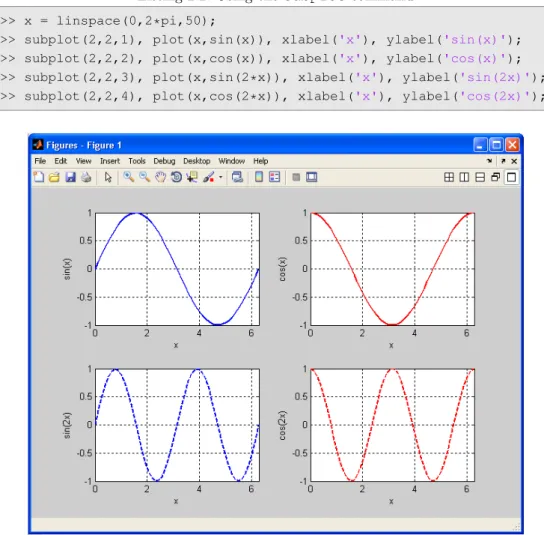Select the Rotate 3D tool
Viewport: 544px width, 535px height.
176,177
